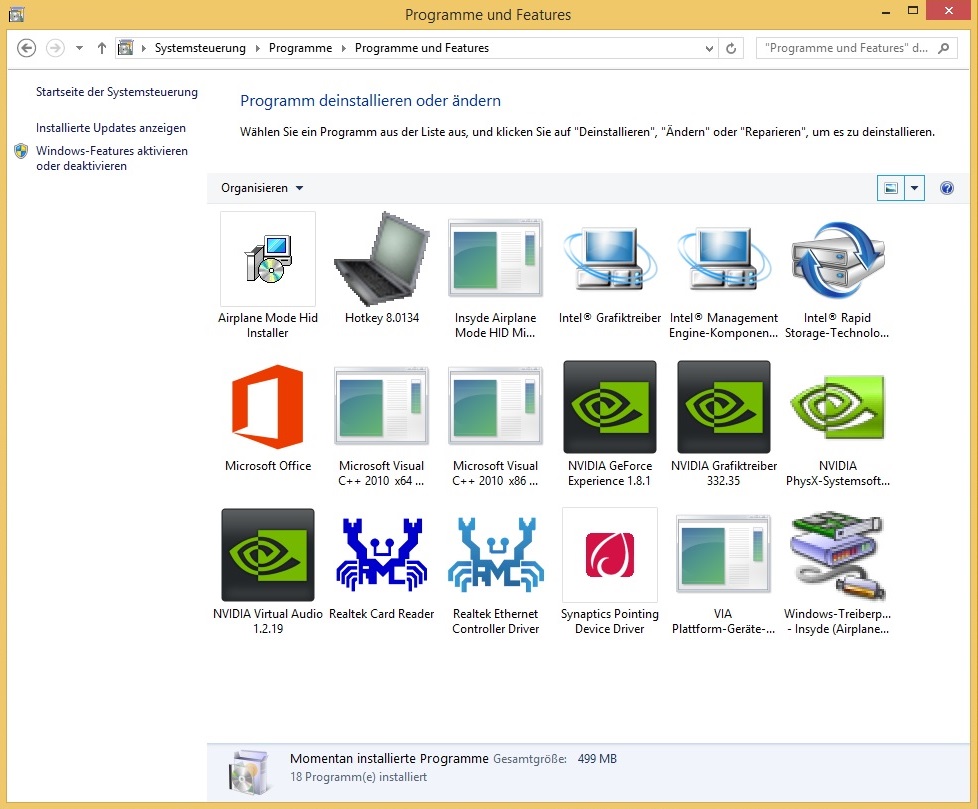Click the window system menu icon in title bar
978x809 pixels.
[x=16, y=14]
